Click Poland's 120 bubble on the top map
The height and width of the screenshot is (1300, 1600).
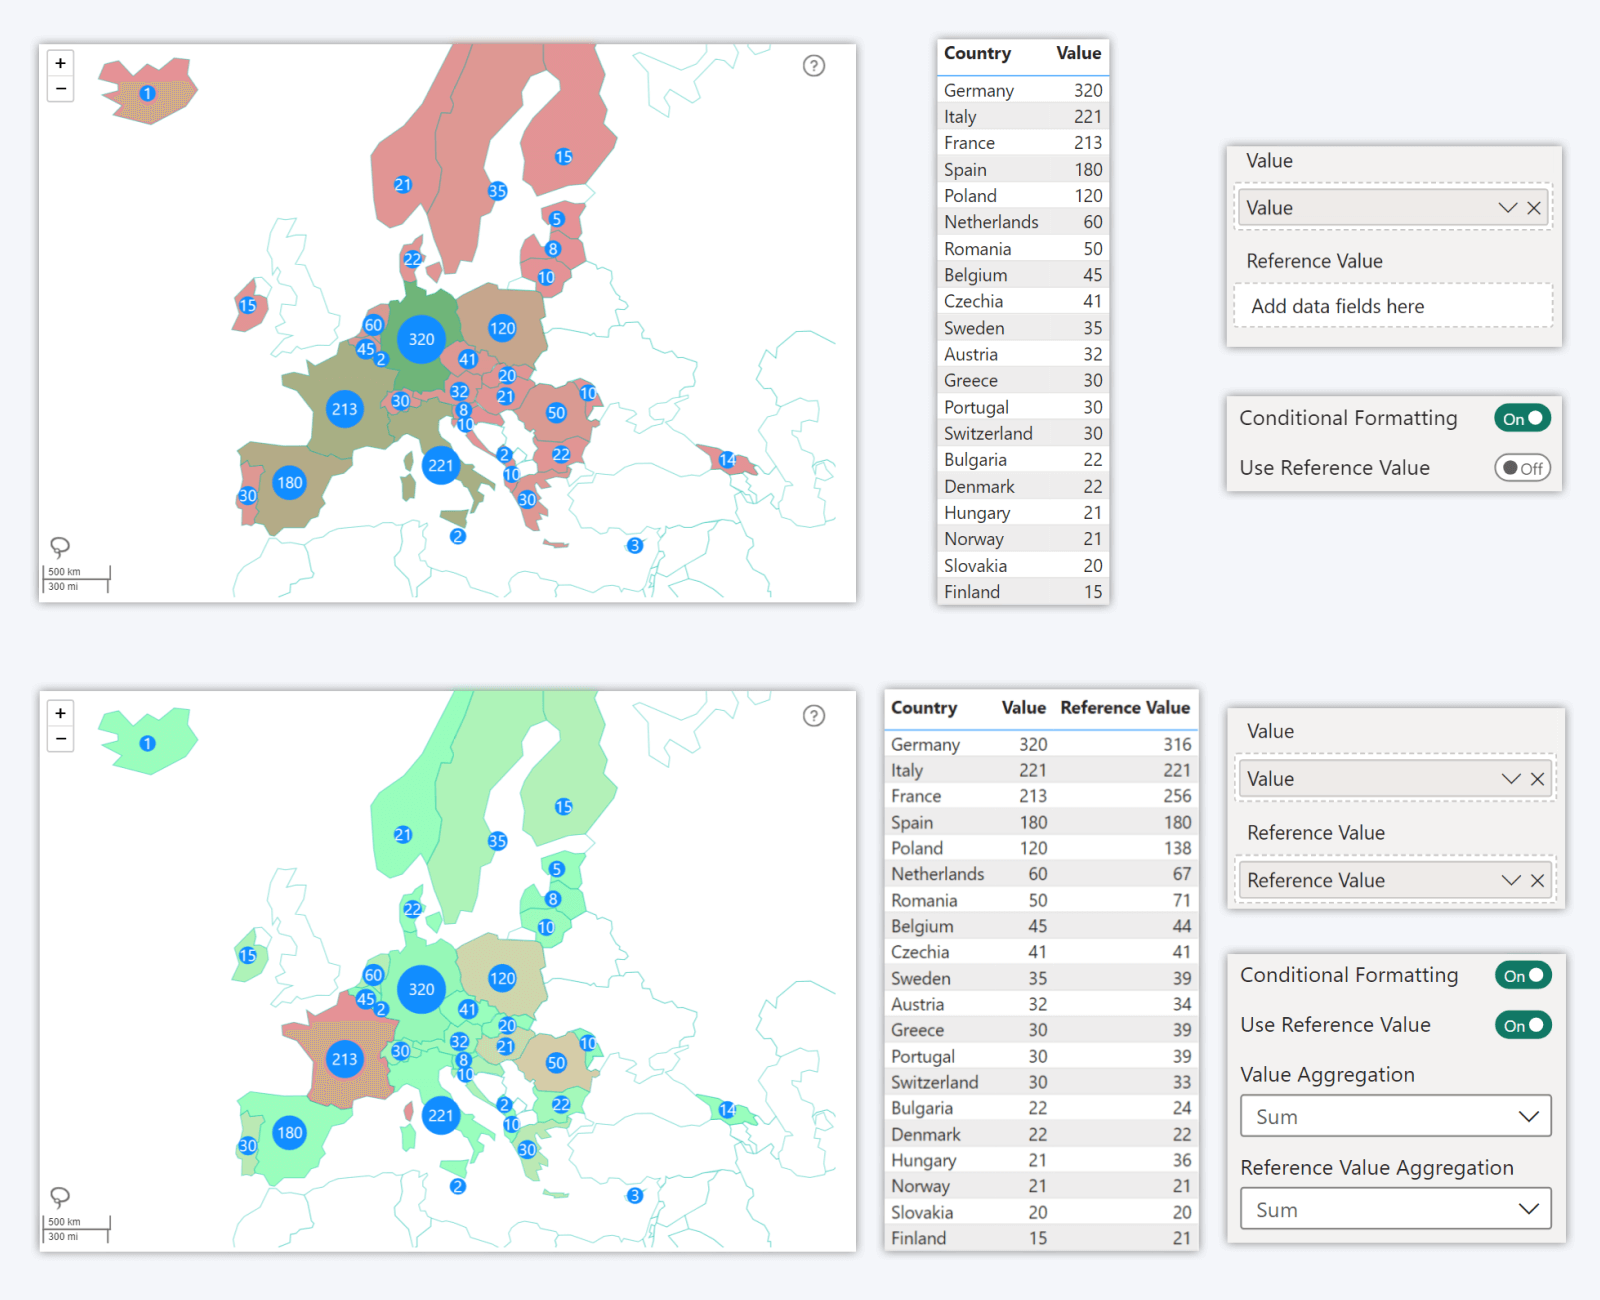tap(502, 328)
